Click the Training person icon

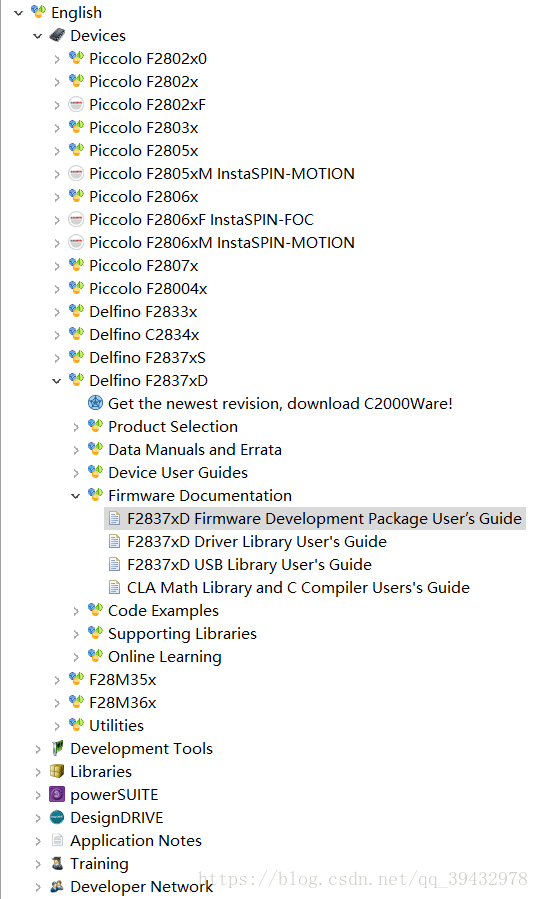[x=57, y=863]
